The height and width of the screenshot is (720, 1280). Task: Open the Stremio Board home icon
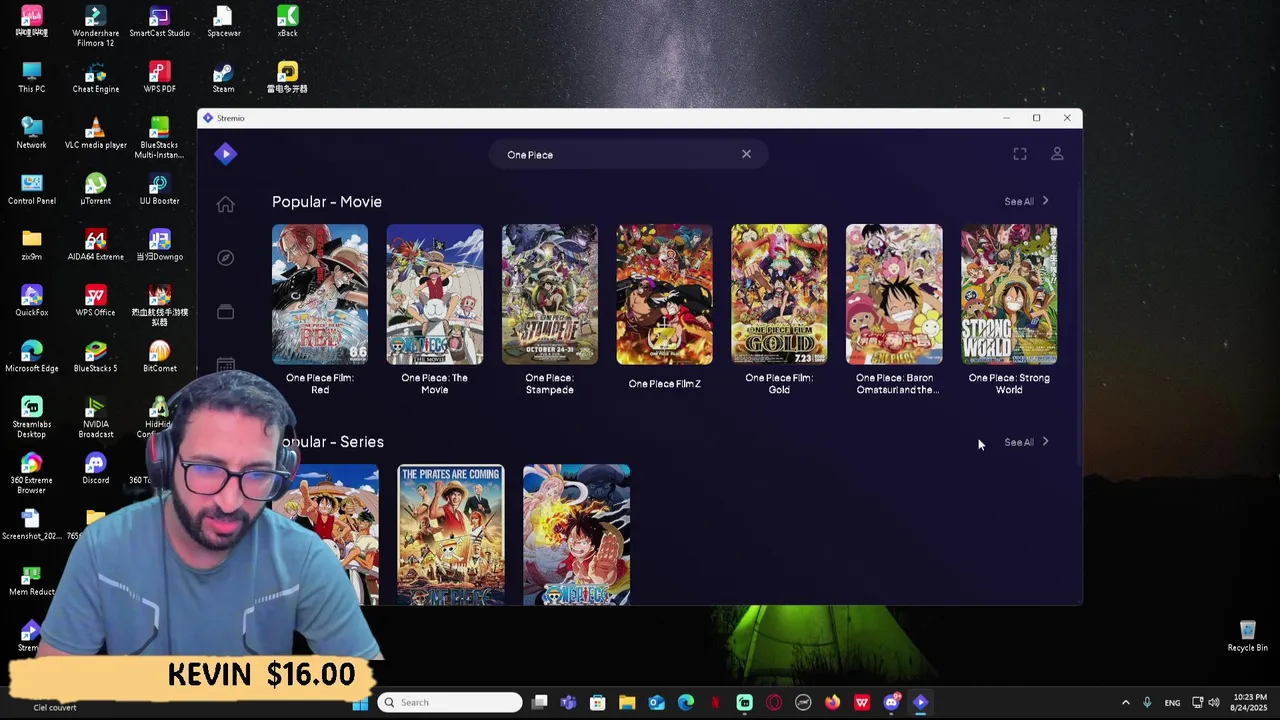[225, 205]
